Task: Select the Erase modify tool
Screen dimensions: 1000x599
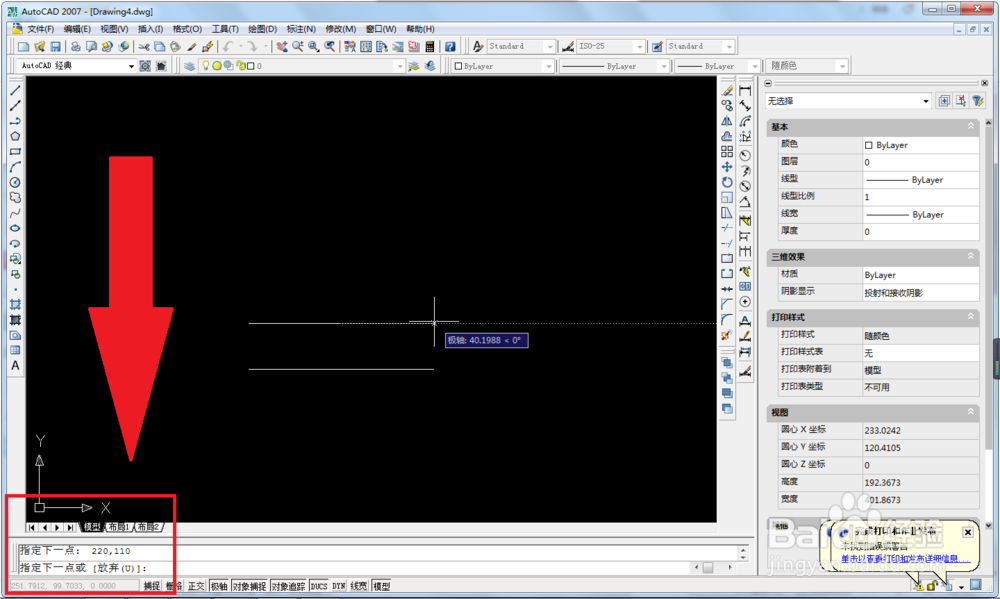Action: tap(727, 91)
